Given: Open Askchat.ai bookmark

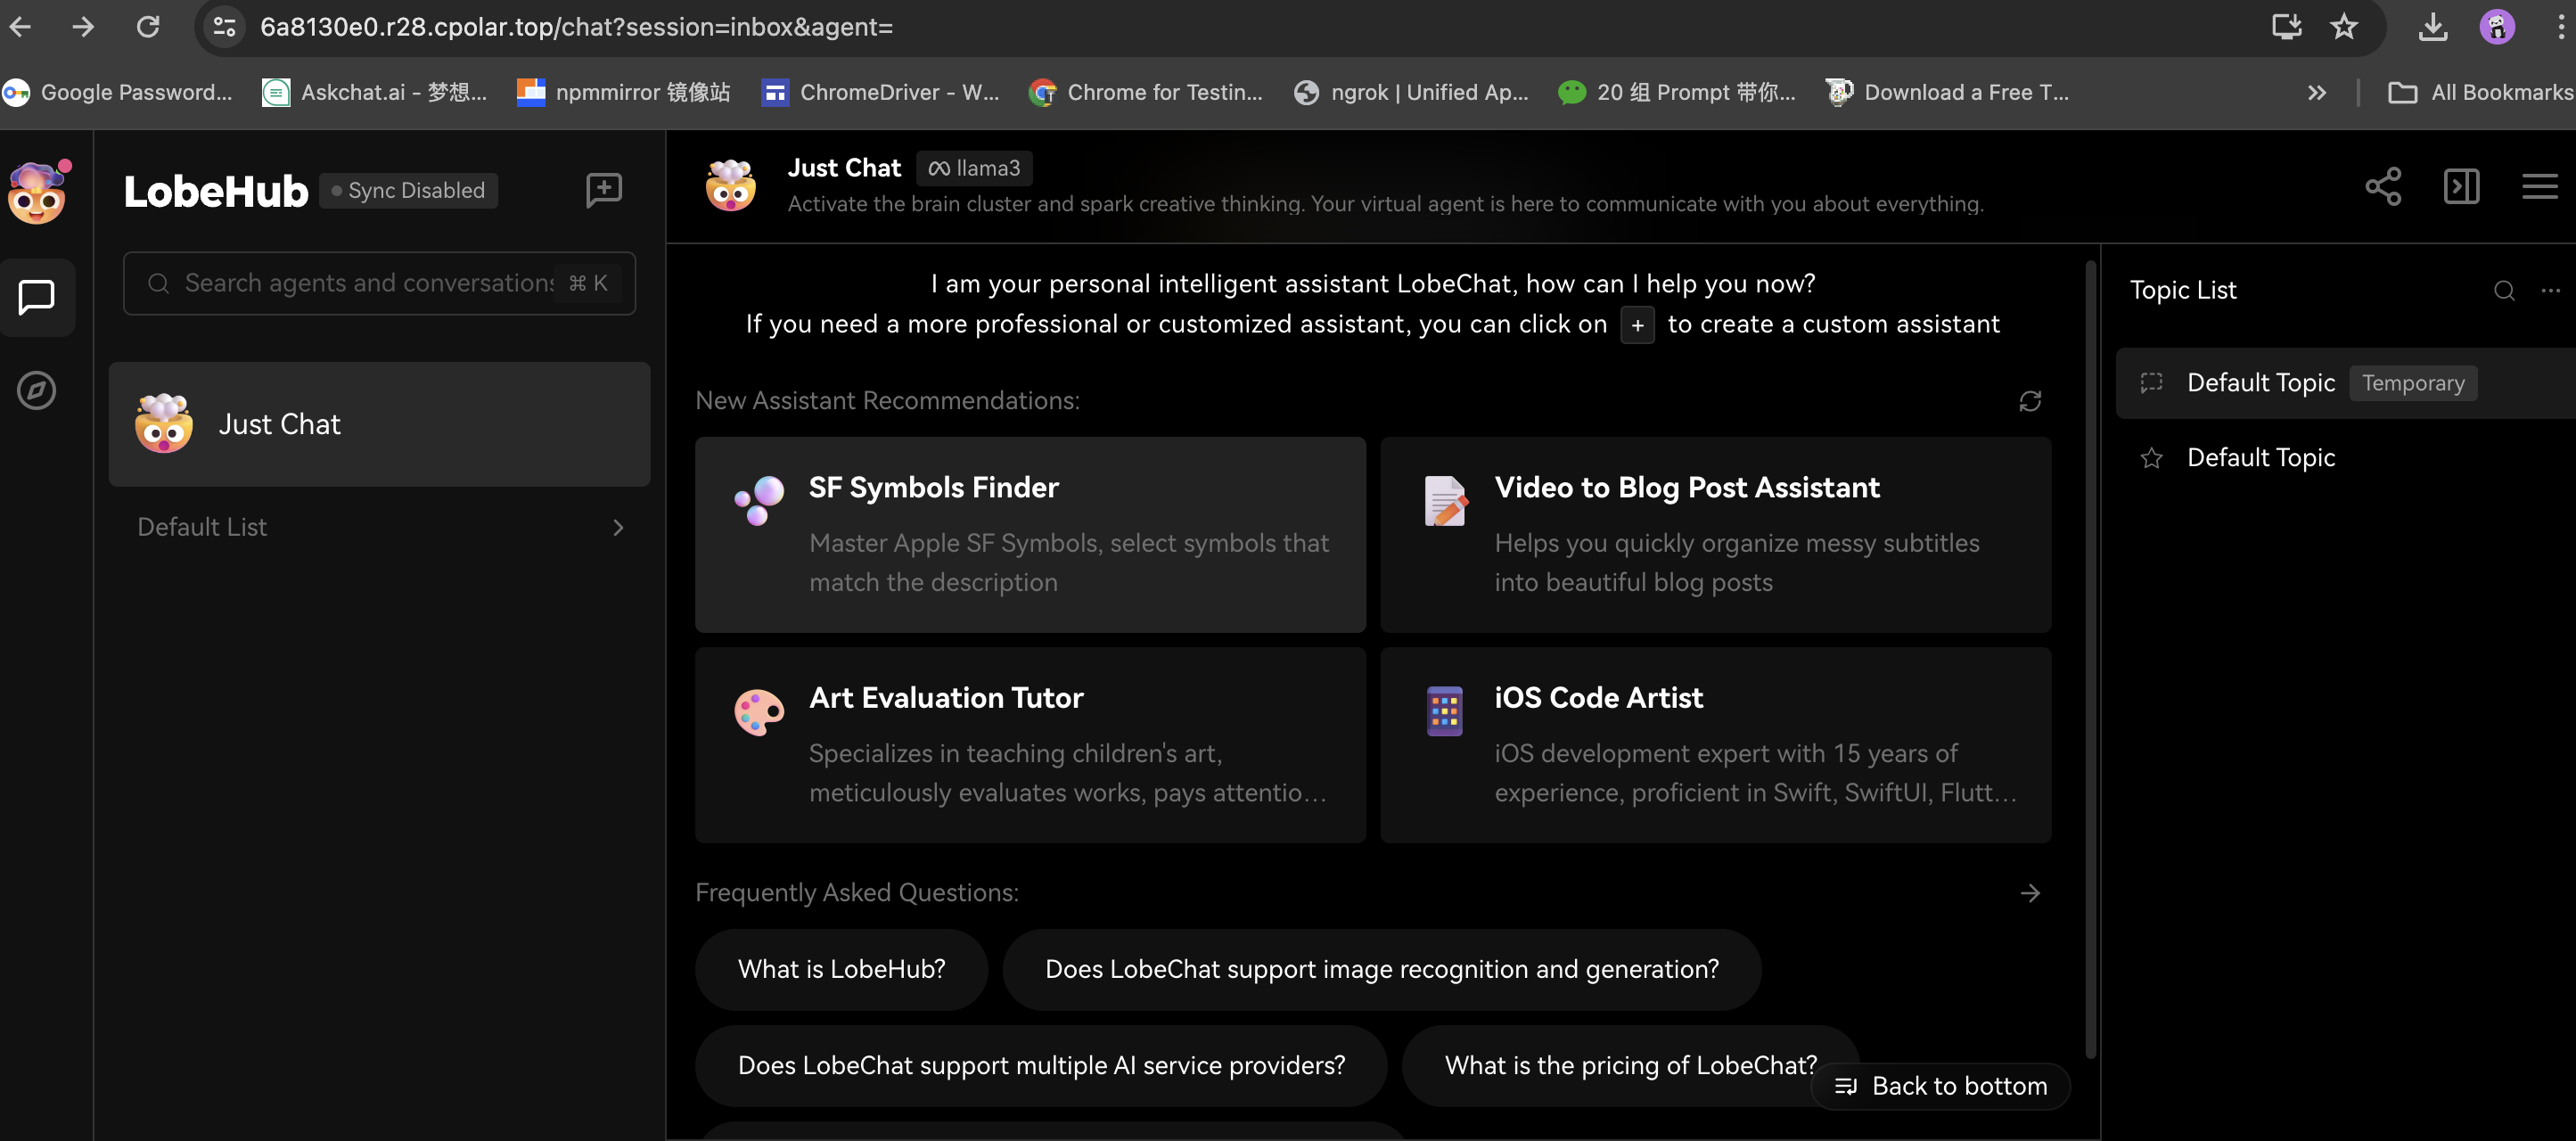Looking at the screenshot, I should point(375,93).
